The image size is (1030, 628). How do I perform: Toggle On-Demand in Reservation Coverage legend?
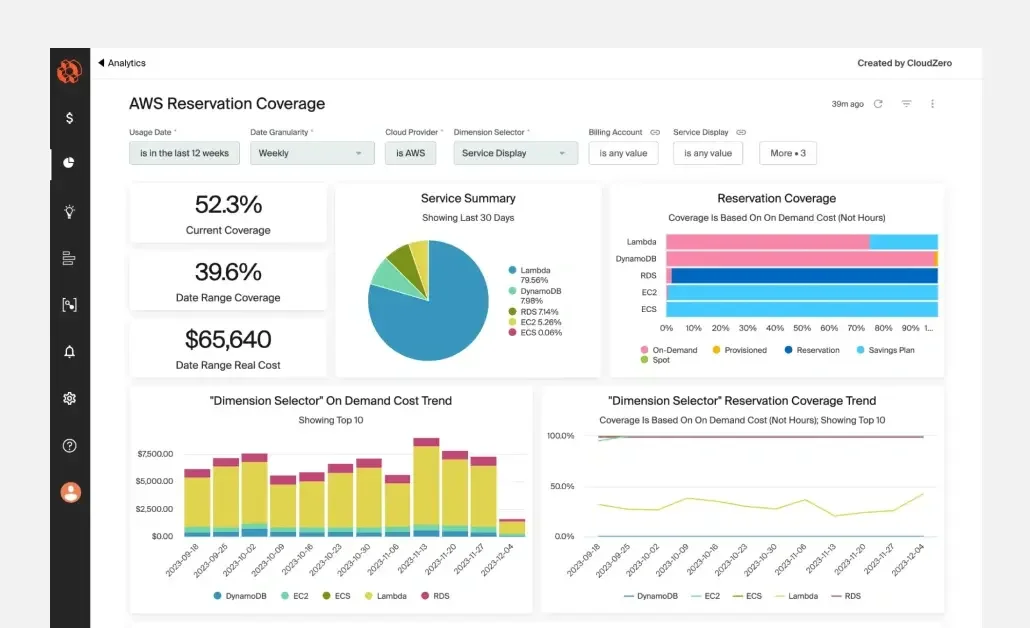(669, 350)
